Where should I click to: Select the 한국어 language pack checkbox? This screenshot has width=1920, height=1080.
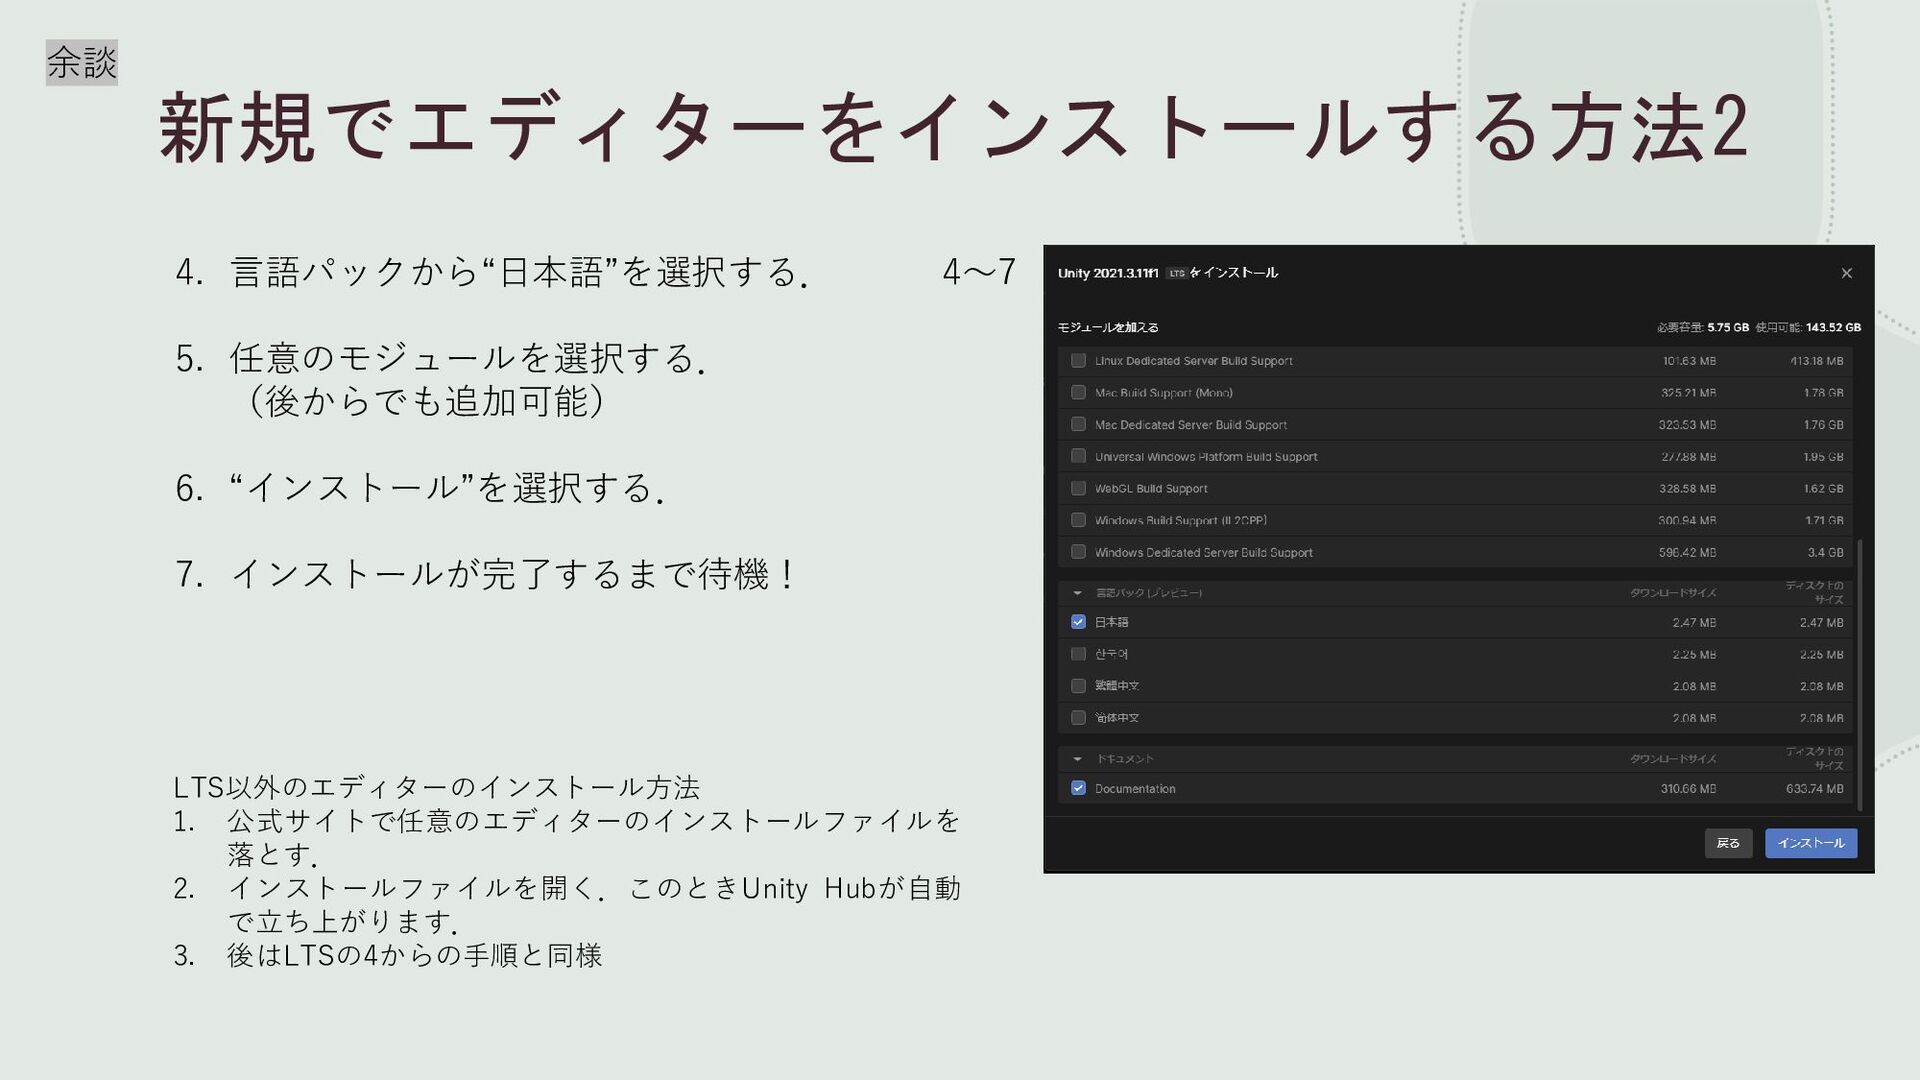1078,654
